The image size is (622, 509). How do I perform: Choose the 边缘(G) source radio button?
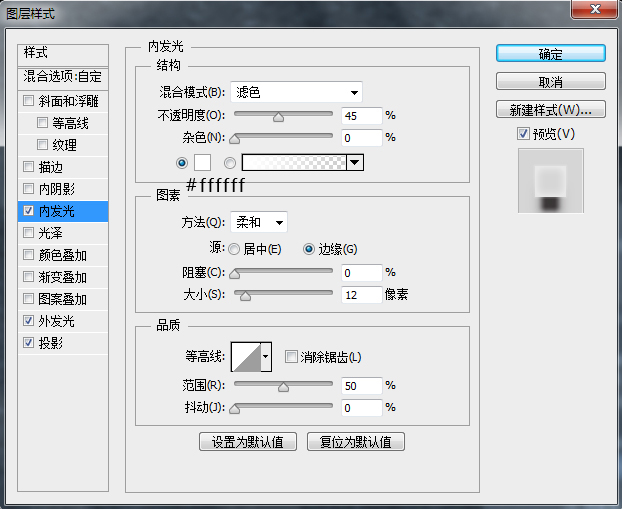(x=309, y=249)
